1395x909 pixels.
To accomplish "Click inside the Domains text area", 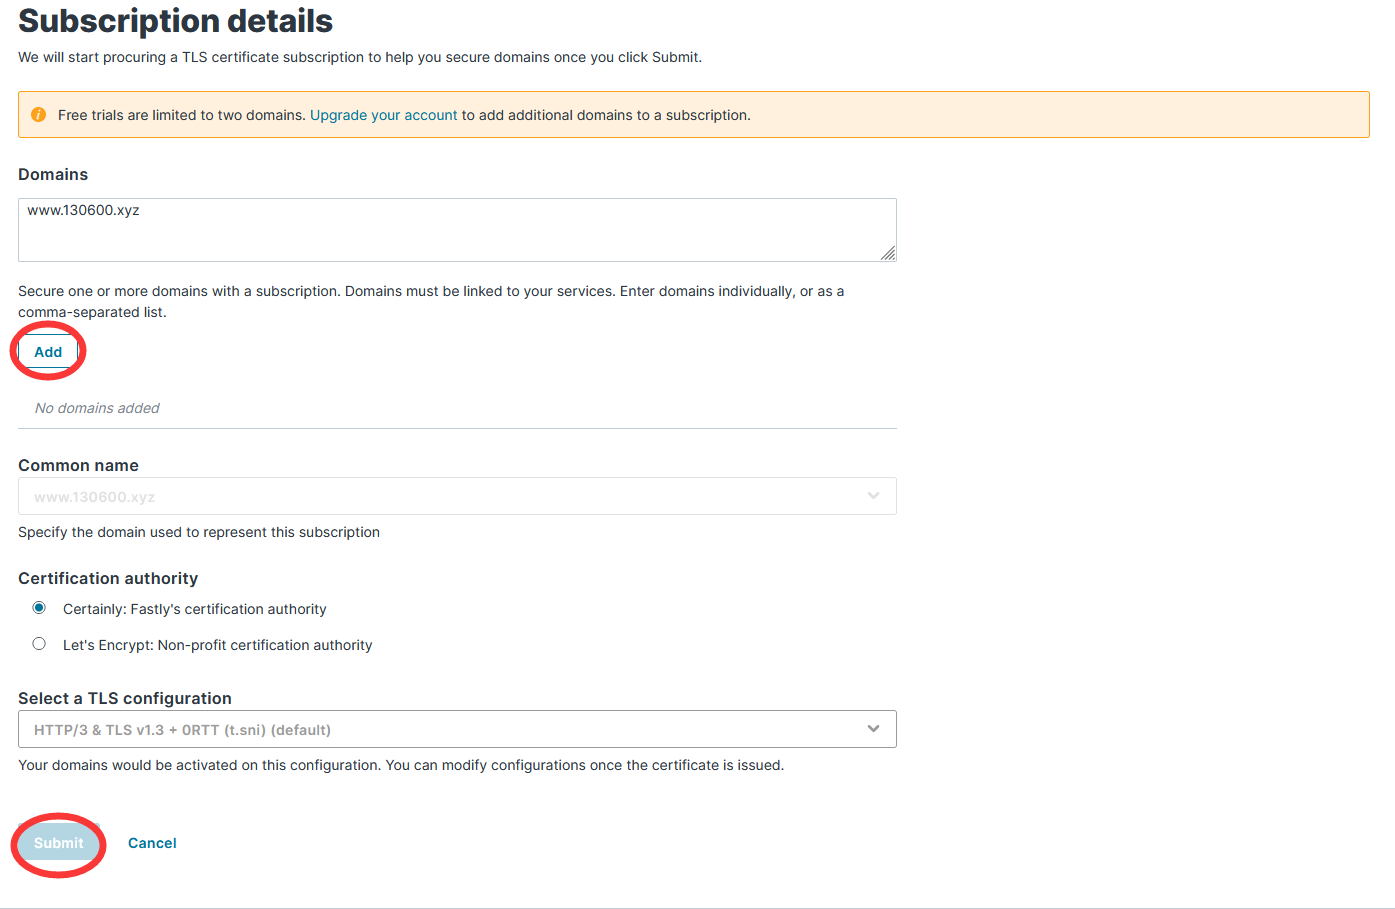I will point(457,230).
